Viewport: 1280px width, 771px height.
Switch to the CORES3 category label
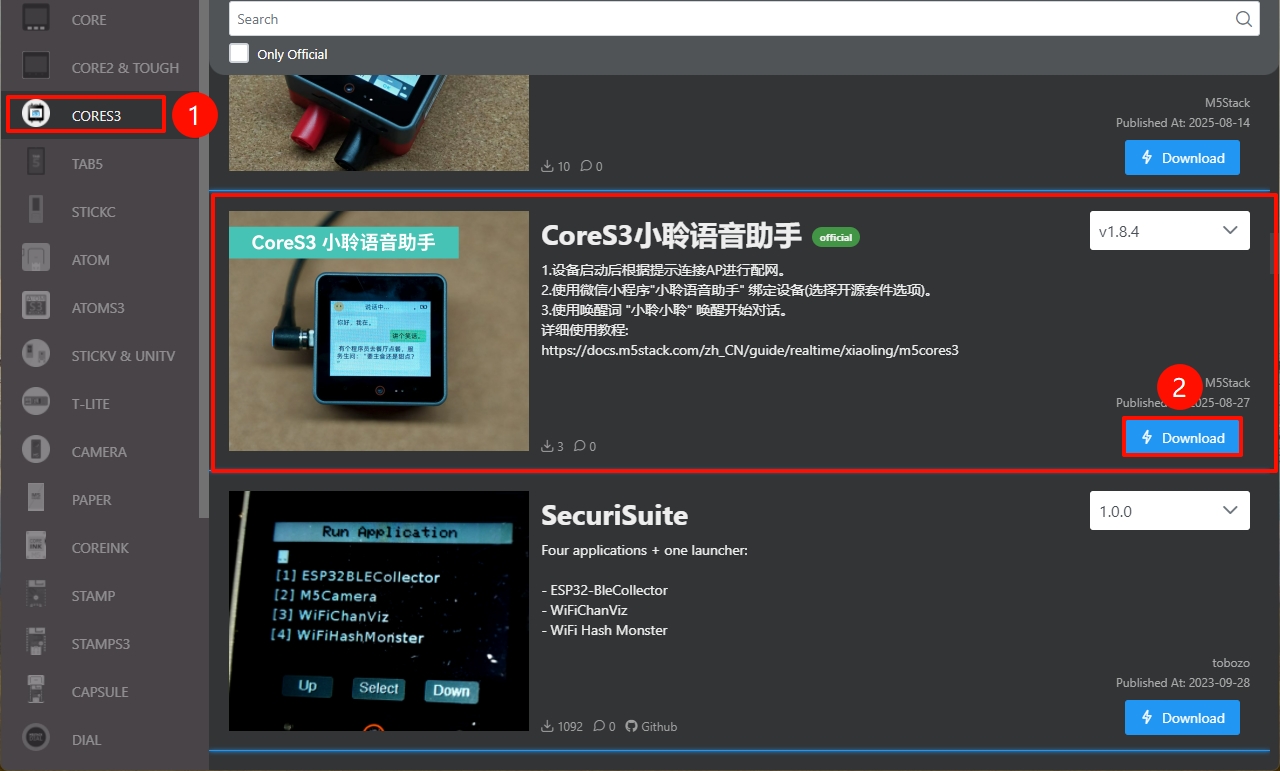[96, 116]
